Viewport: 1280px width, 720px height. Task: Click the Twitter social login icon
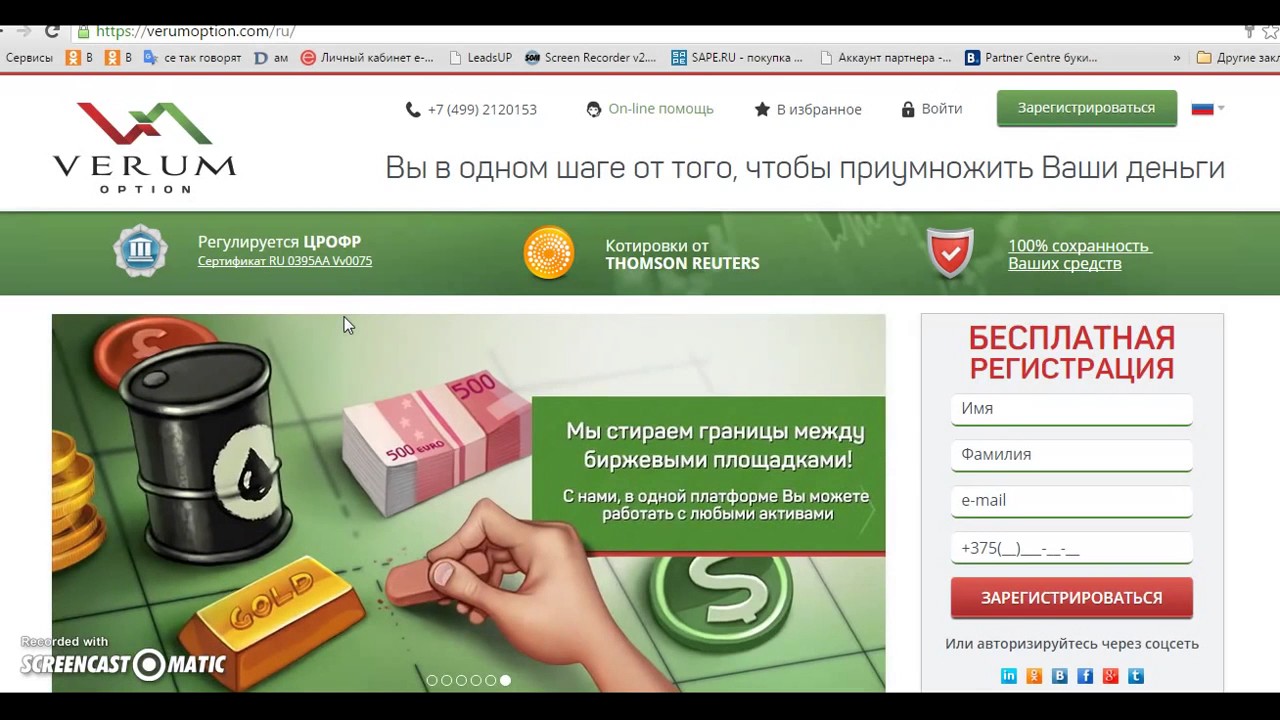[x=1136, y=676]
